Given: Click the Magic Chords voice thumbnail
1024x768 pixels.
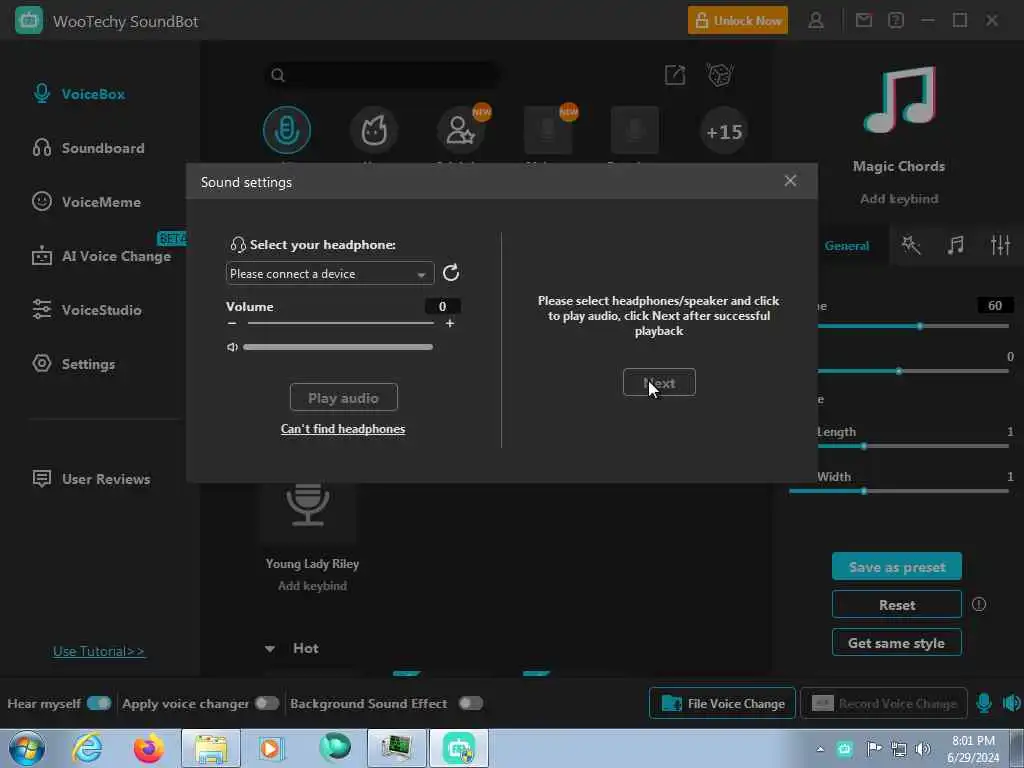Looking at the screenshot, I should pos(899,99).
